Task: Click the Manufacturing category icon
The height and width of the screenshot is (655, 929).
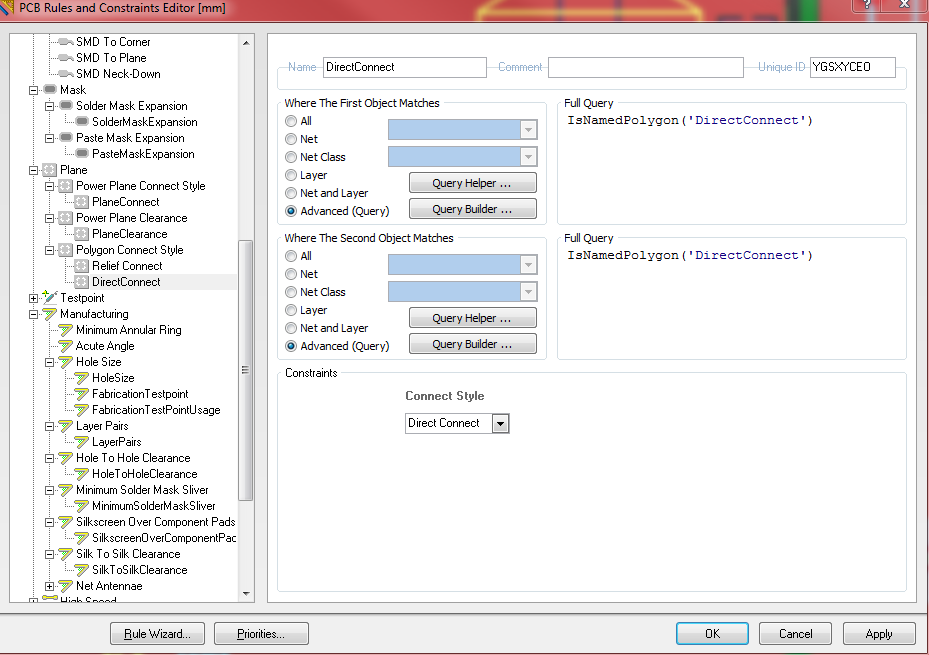Action: coord(50,314)
